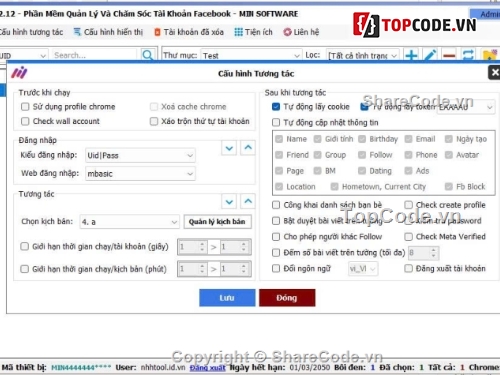500x375 pixels.
Task: Open Thư mục Test dropdown
Action: [x=251, y=55]
